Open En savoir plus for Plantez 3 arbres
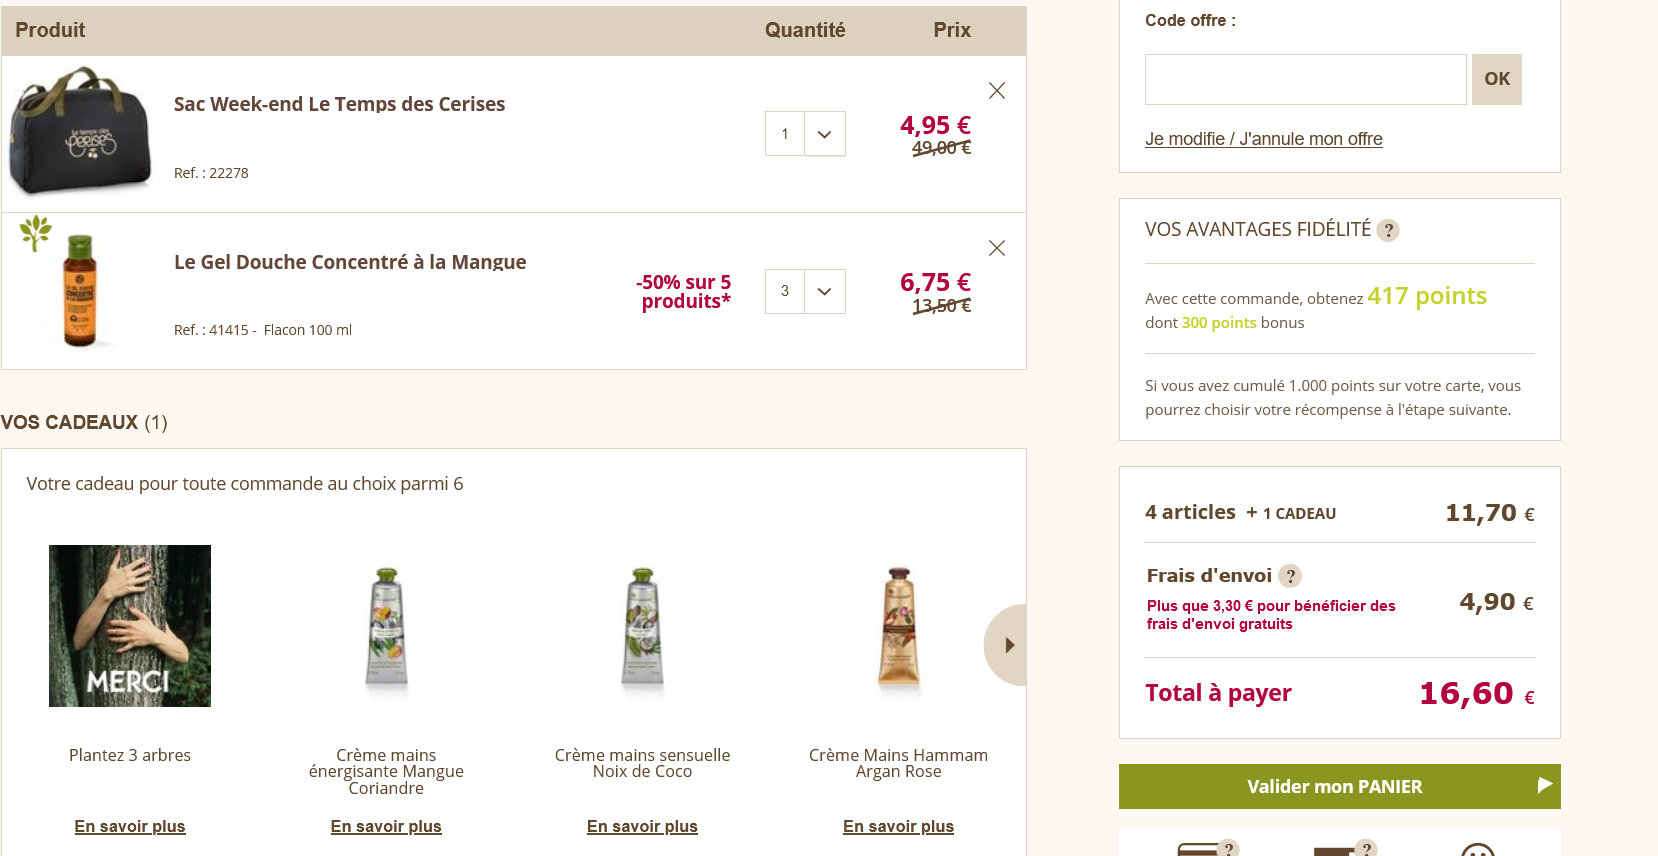This screenshot has height=856, width=1658. 130,826
